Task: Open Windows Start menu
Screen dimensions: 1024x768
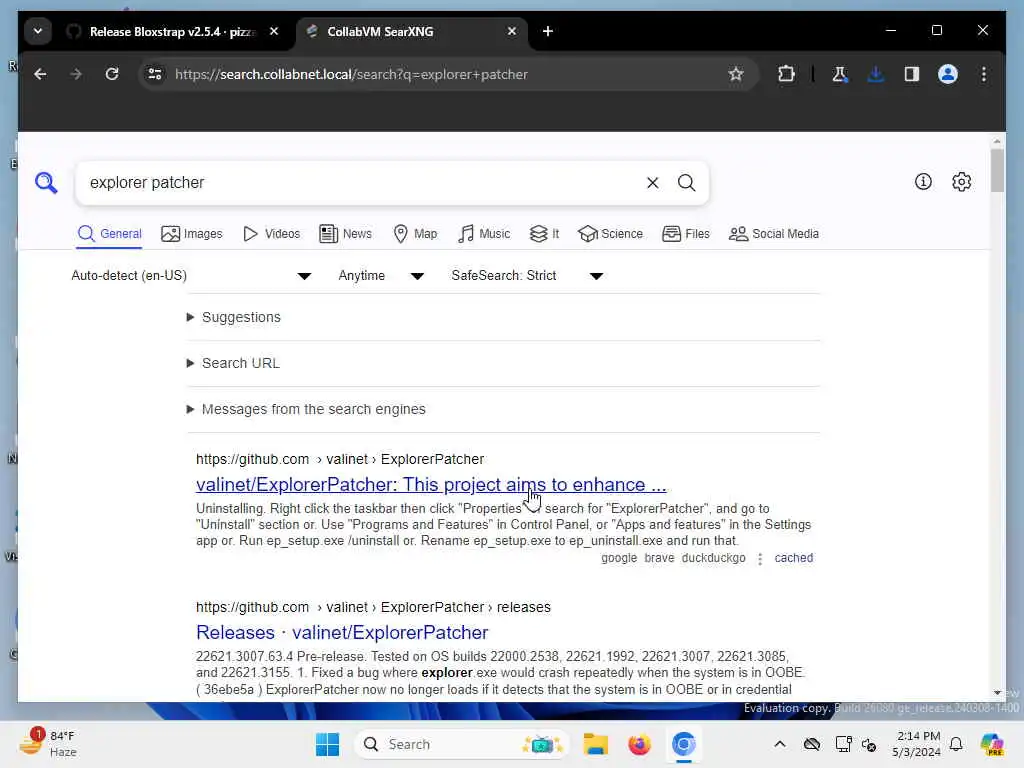Action: 327,744
